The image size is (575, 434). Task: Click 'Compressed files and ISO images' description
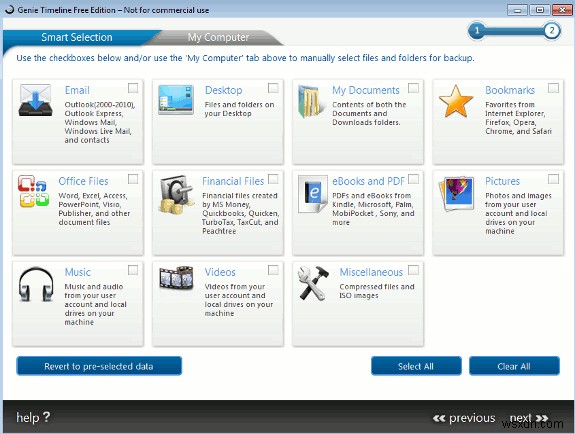377,291
